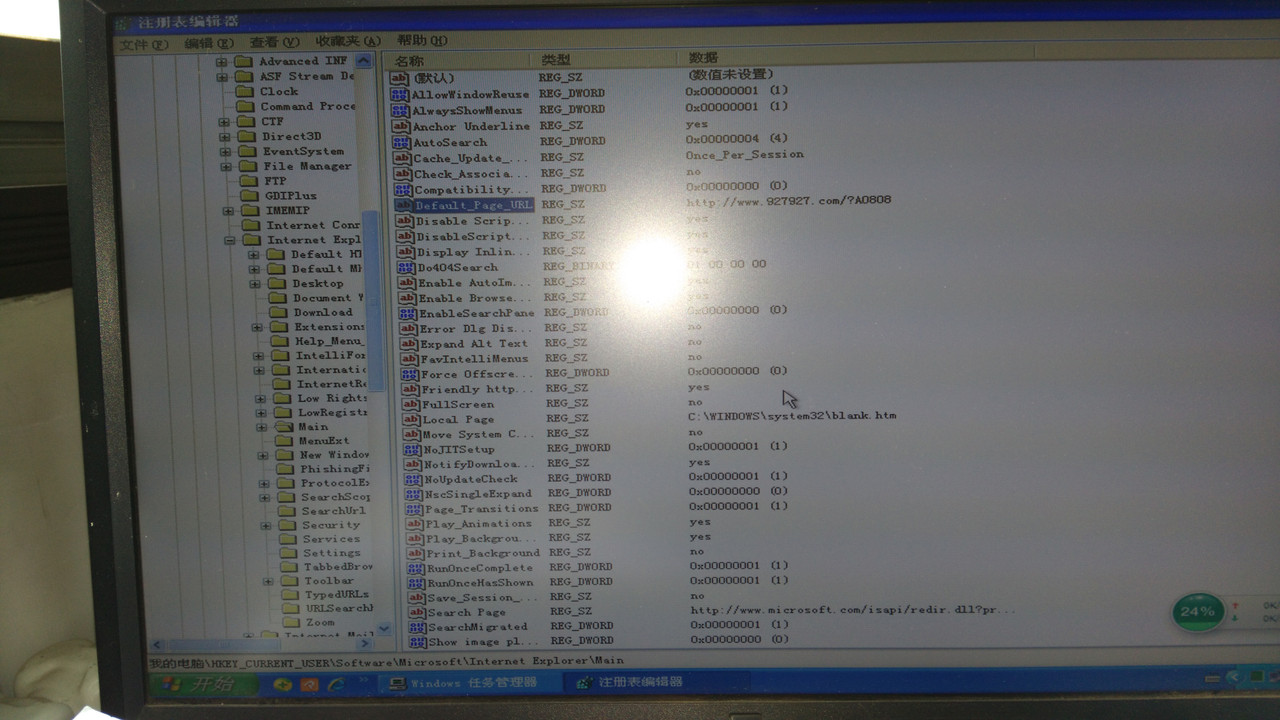Open the 编辑(E) menu
Viewport: 1280px width, 720px height.
pyautogui.click(x=209, y=43)
